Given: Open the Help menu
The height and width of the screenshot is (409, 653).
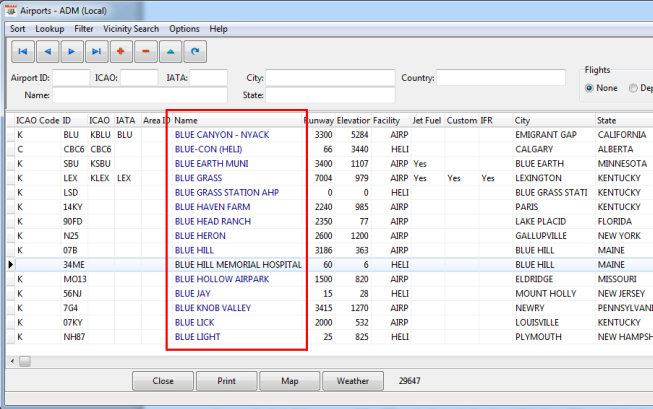Looking at the screenshot, I should tap(218, 29).
